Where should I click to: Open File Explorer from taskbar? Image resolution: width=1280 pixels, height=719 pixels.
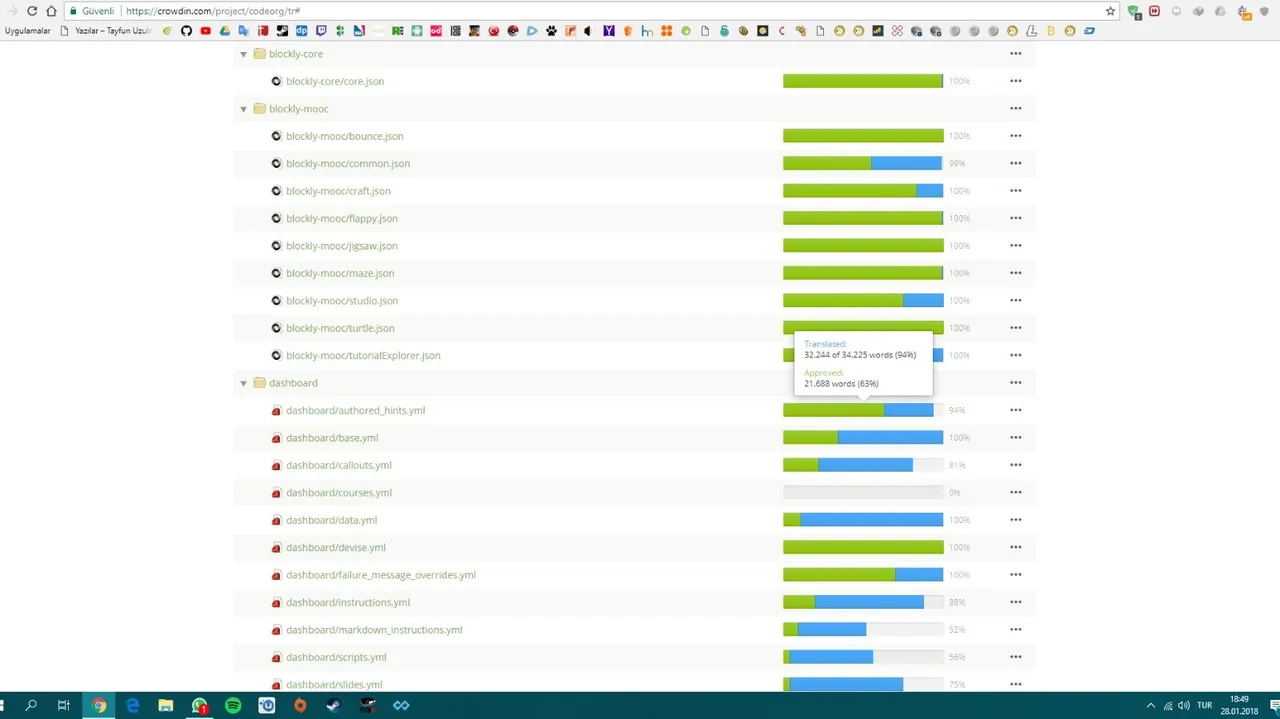point(166,705)
